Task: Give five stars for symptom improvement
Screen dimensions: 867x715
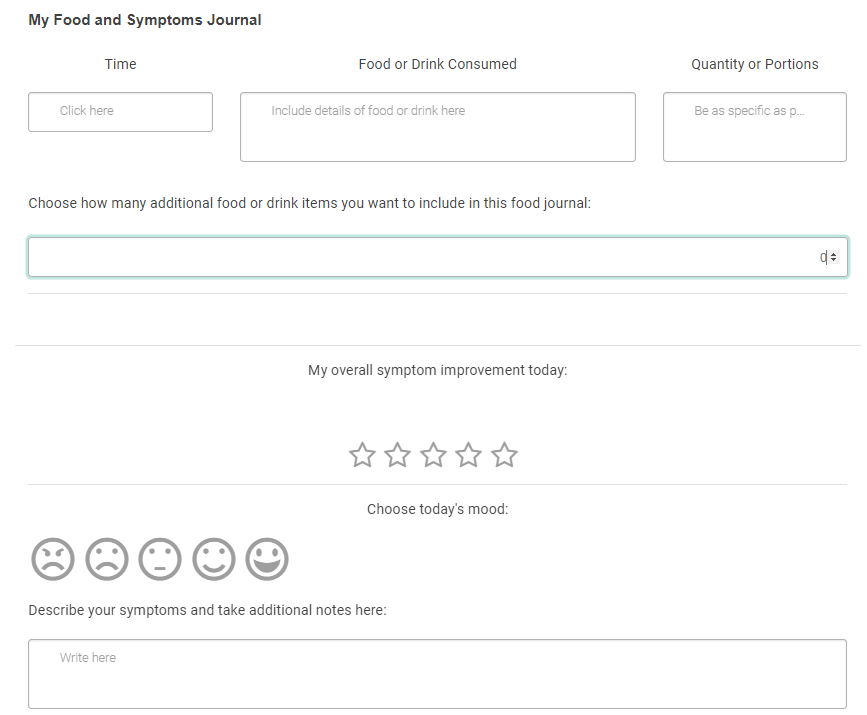Action: 505,456
